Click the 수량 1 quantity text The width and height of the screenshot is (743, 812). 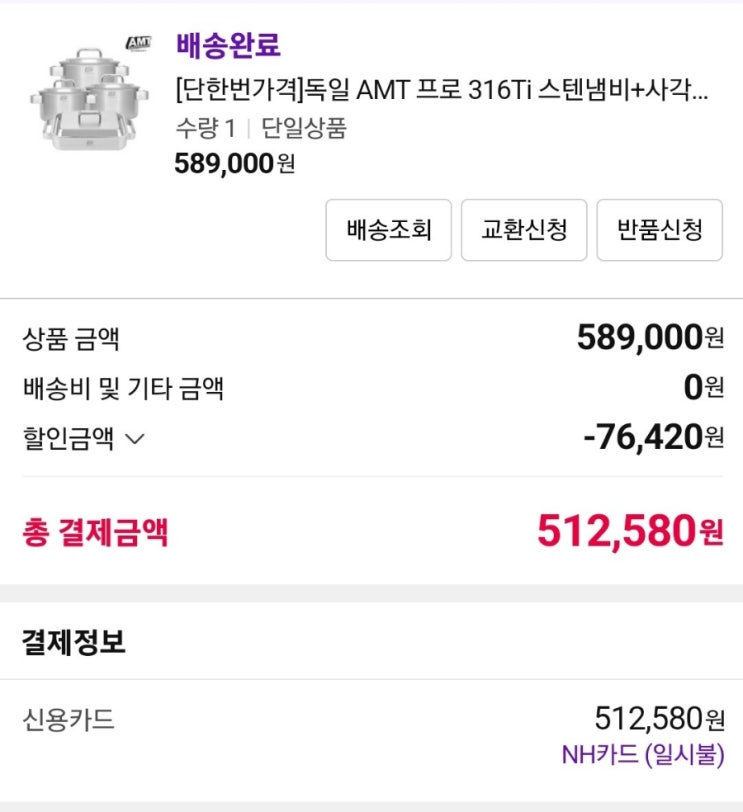tap(205, 128)
